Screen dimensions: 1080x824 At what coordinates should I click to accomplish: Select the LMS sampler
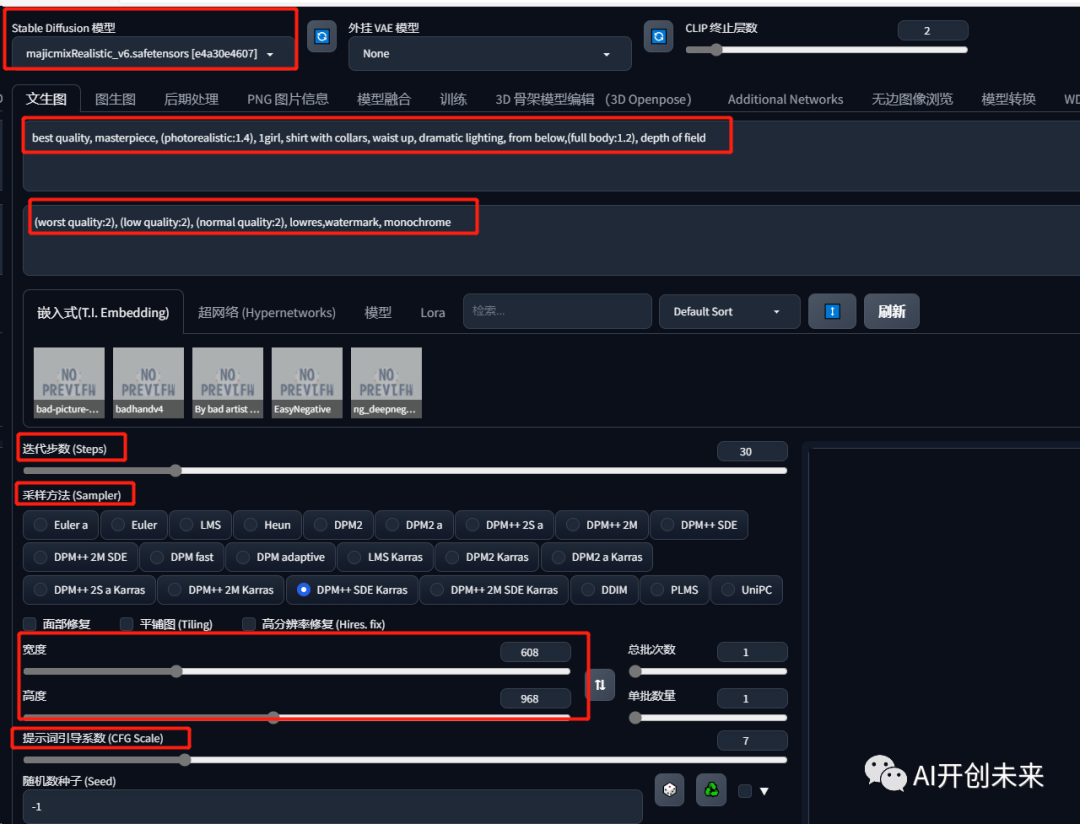click(x=200, y=525)
